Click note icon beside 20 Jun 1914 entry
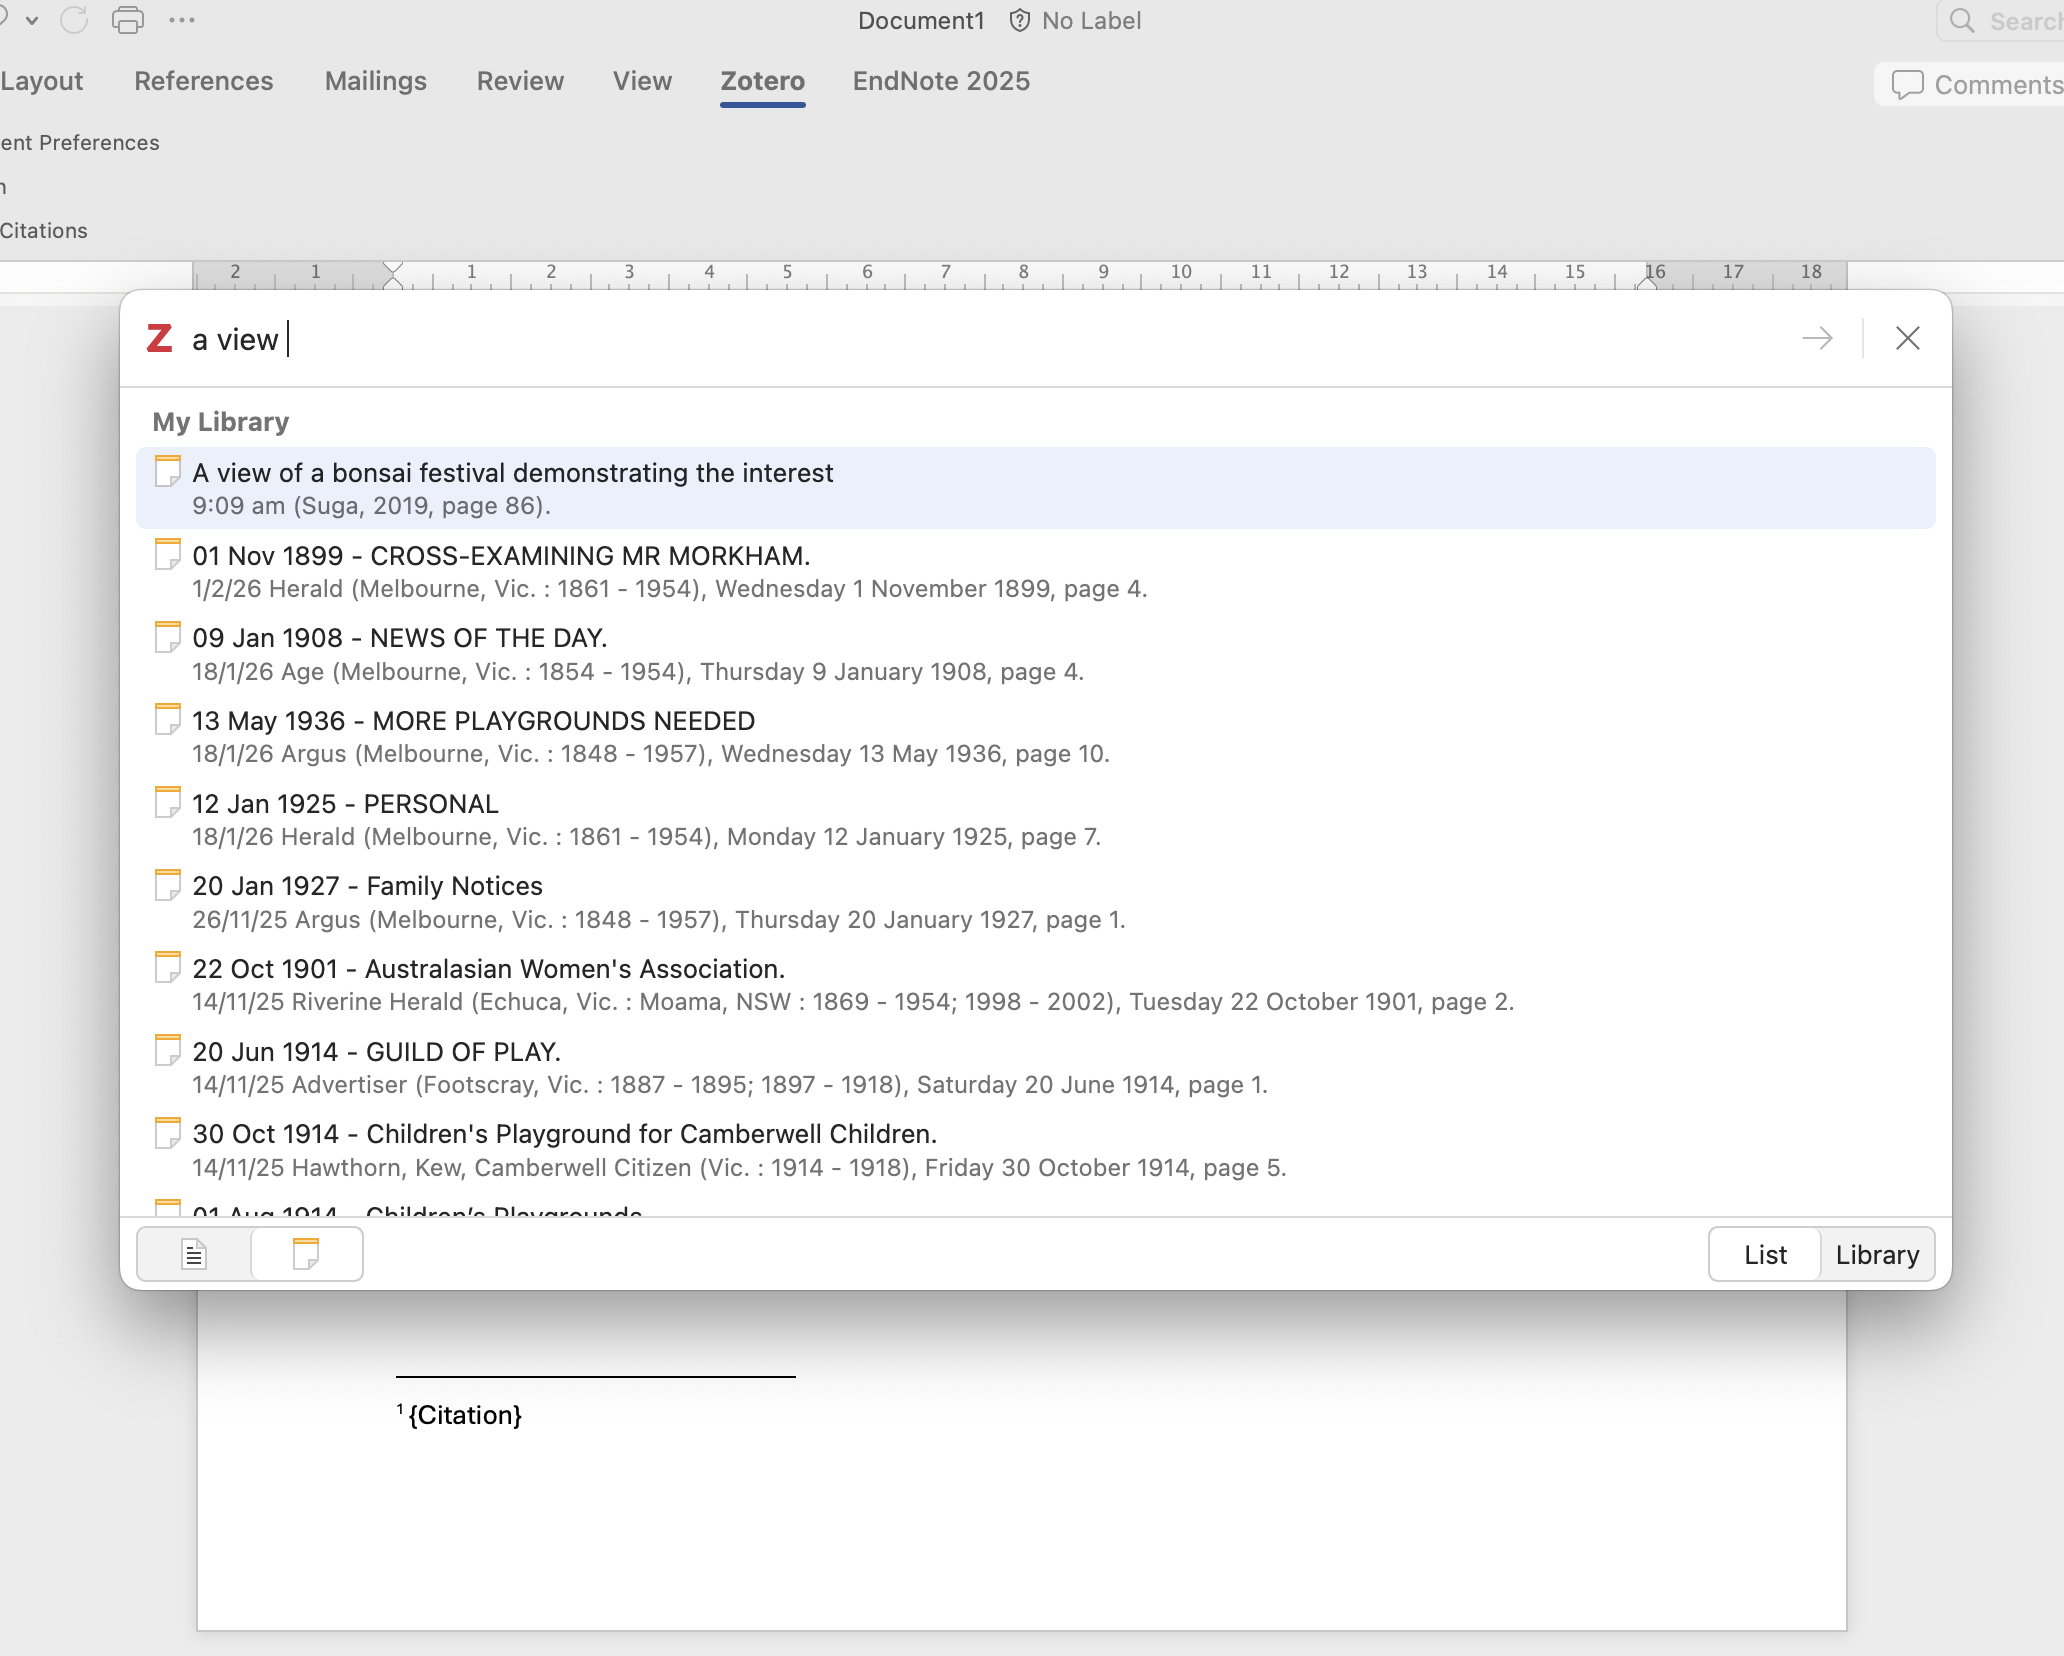 (x=168, y=1050)
